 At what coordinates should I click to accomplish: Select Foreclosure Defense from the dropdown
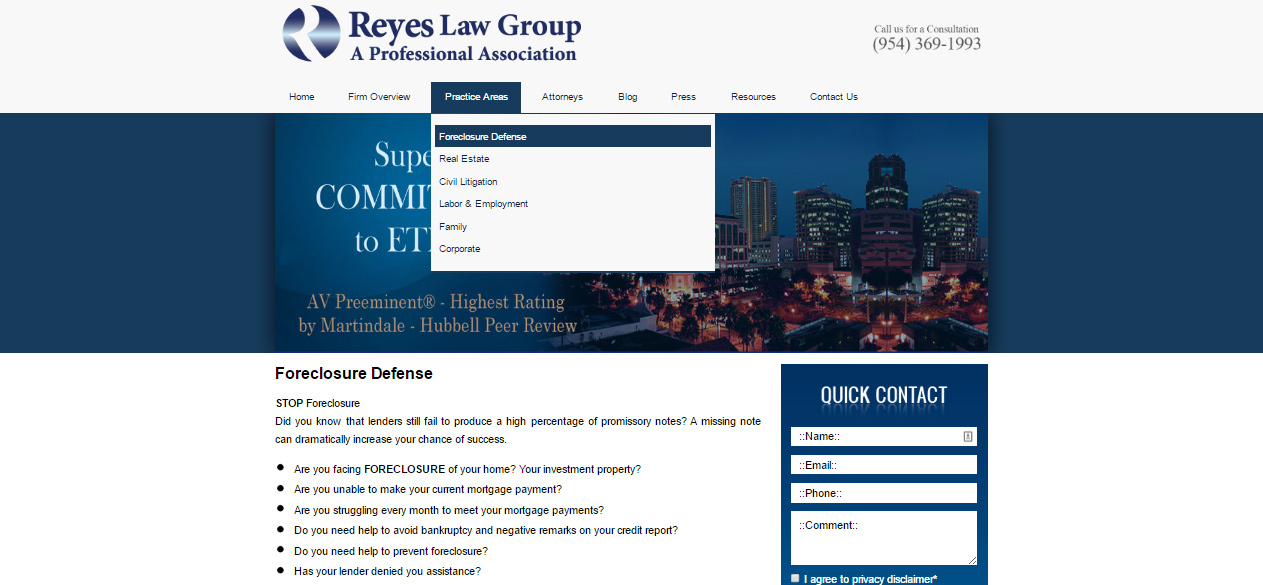point(483,137)
